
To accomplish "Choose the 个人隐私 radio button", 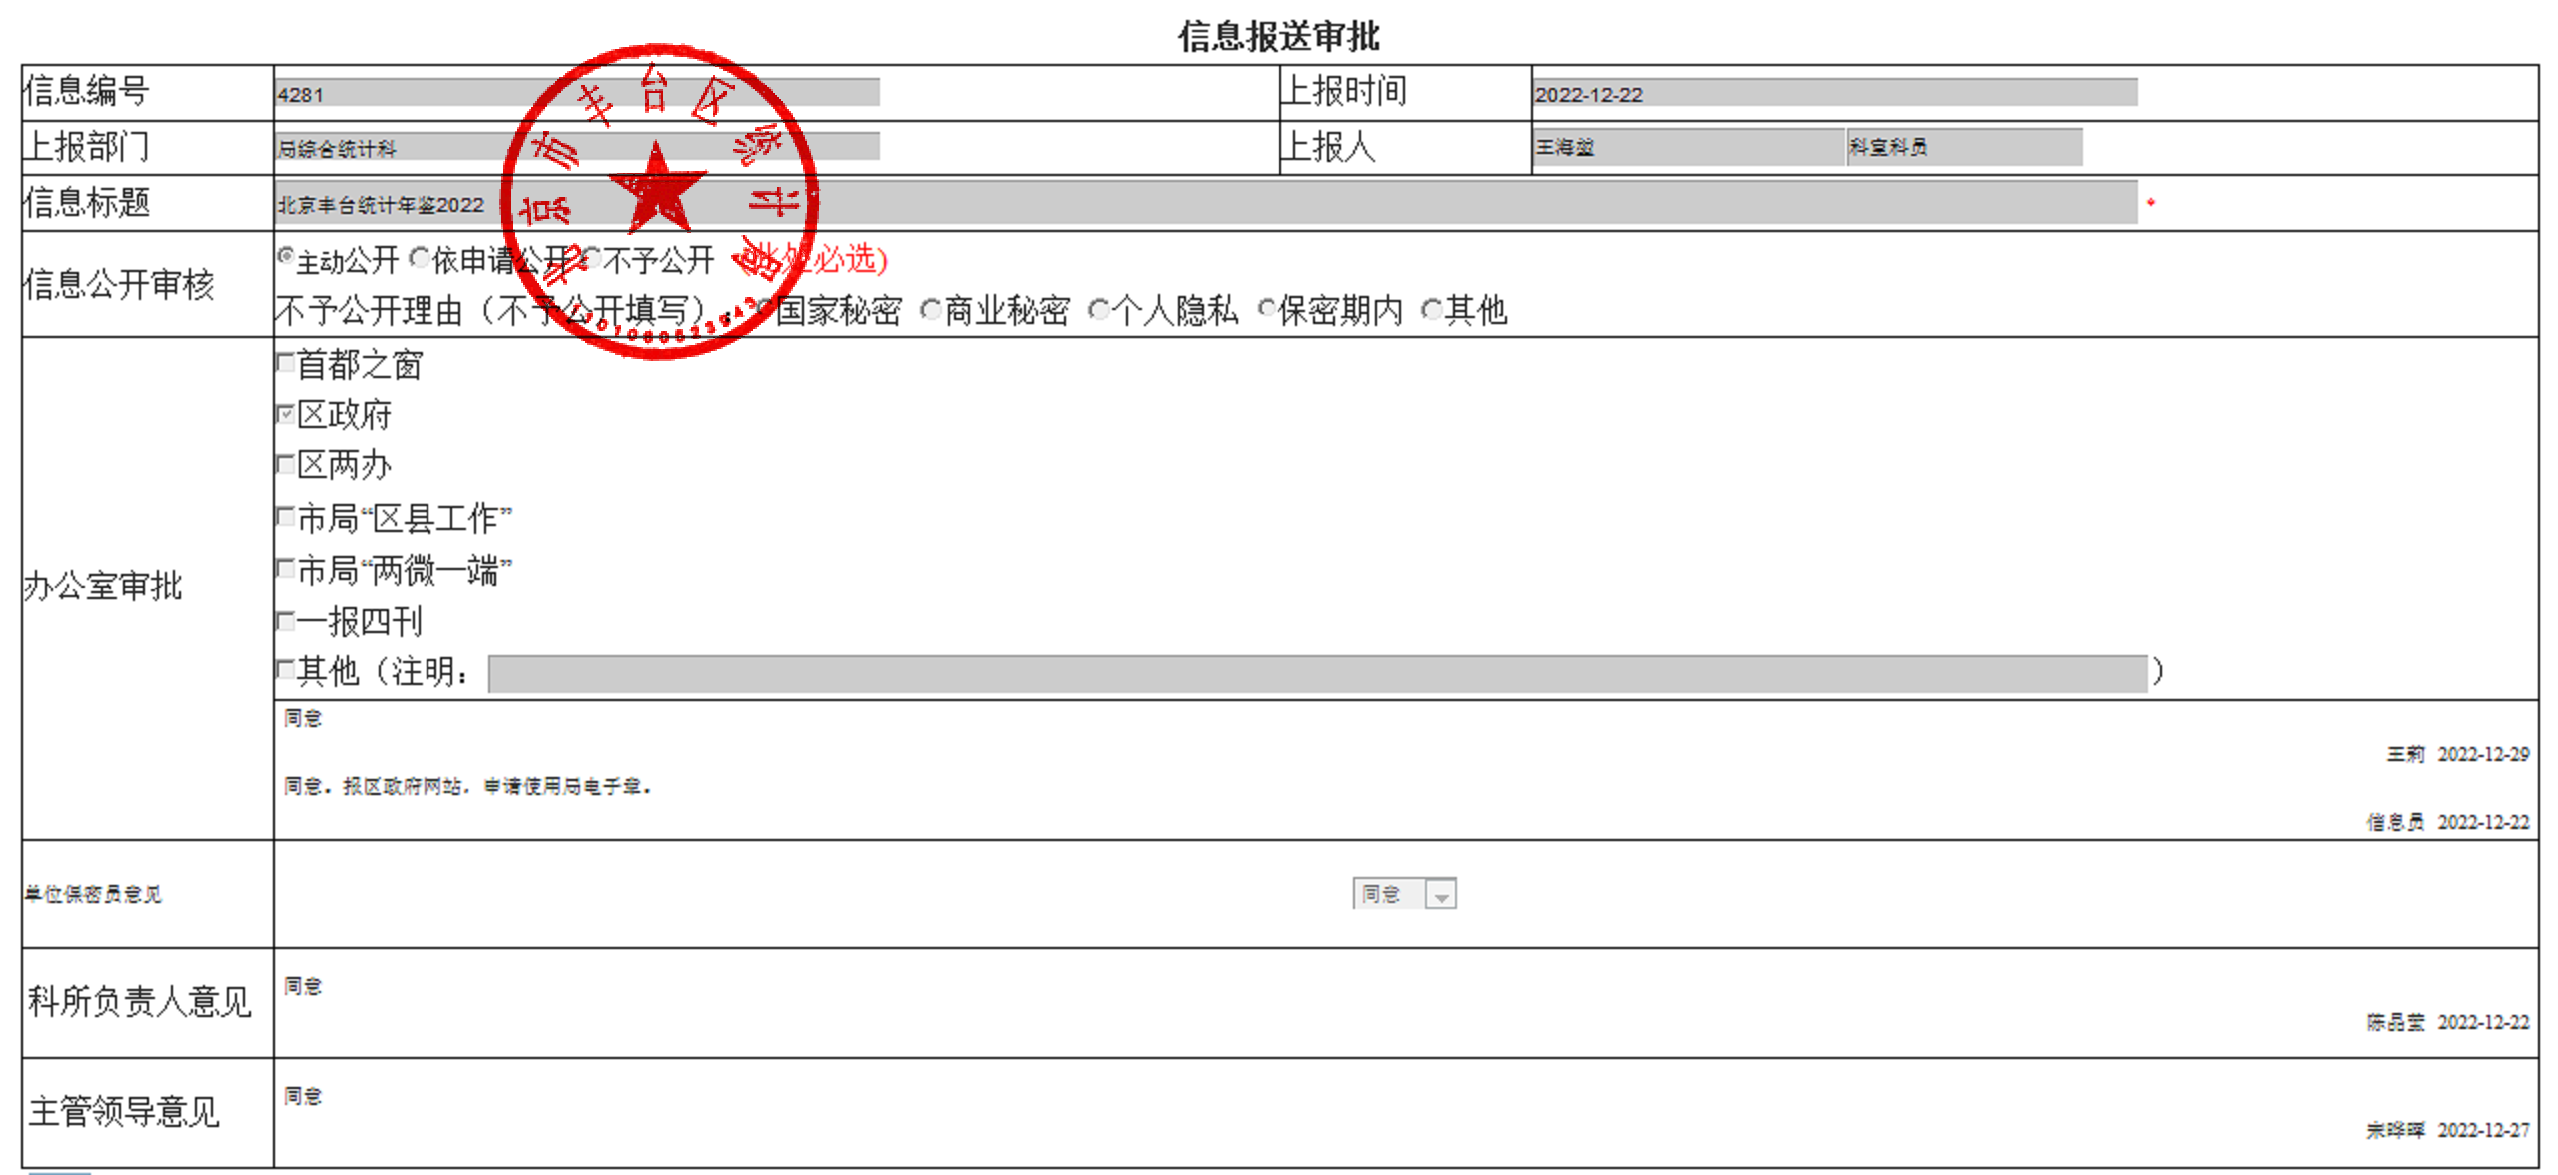I will 1099,310.
